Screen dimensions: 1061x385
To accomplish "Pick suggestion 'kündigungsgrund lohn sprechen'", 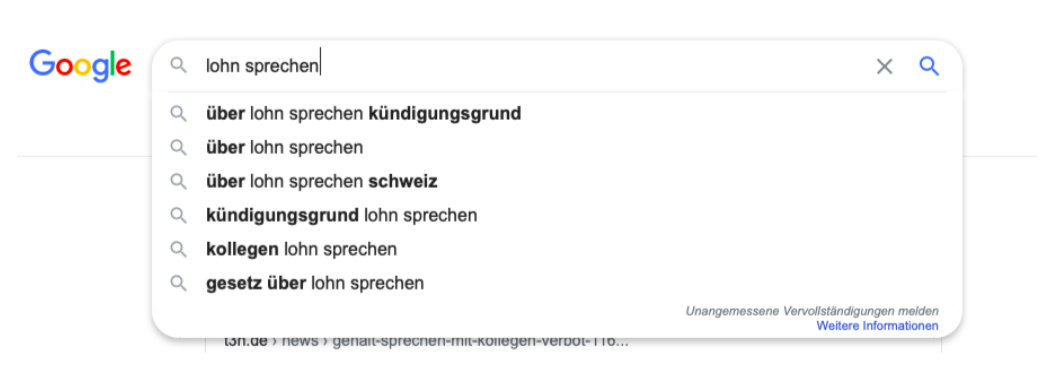I will [x=557, y=215].
